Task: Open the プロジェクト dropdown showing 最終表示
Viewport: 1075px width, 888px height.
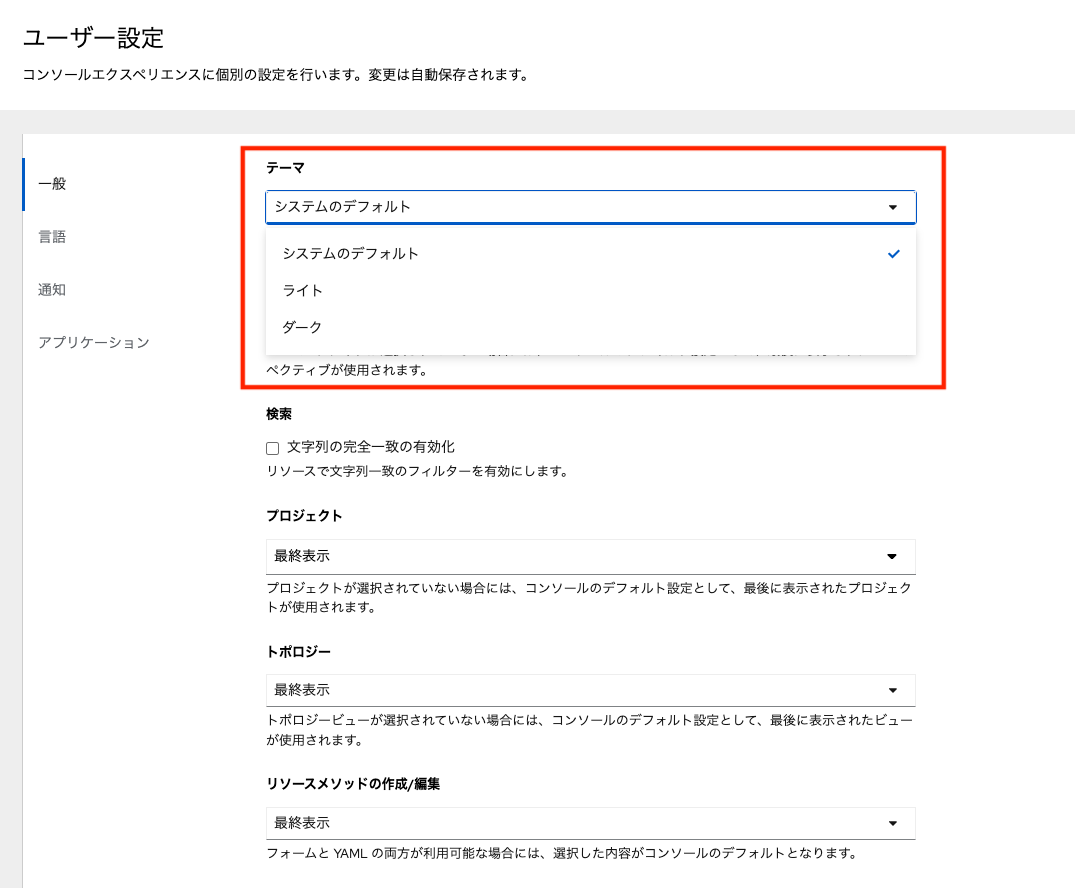Action: pyautogui.click(x=590, y=556)
